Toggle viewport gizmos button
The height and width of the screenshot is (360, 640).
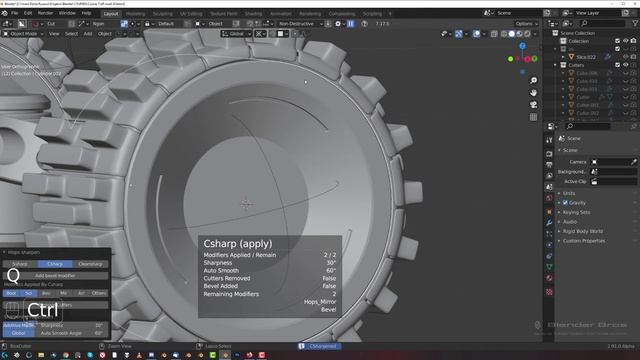pos(459,34)
